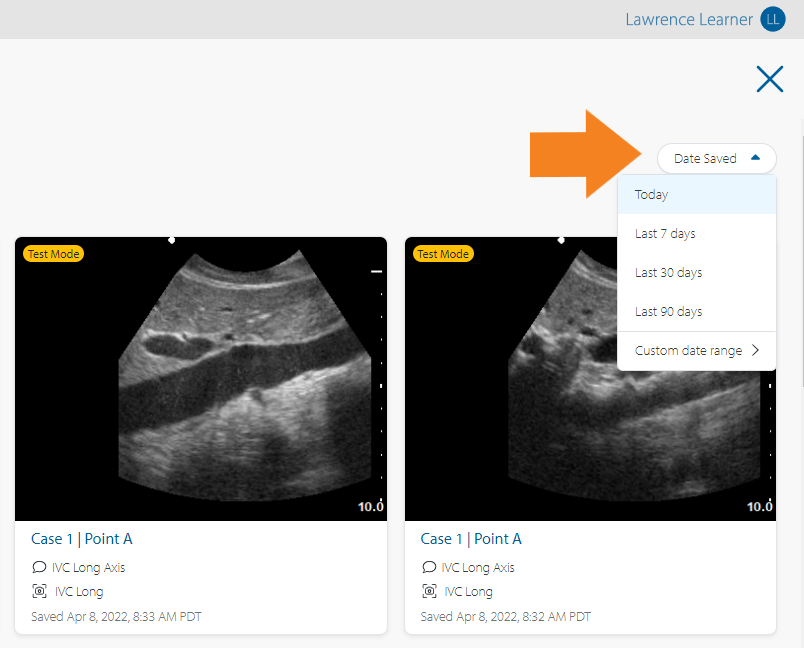This screenshot has width=804, height=648.
Task: Expand Custom date range using its chevron
Action: (x=755, y=350)
